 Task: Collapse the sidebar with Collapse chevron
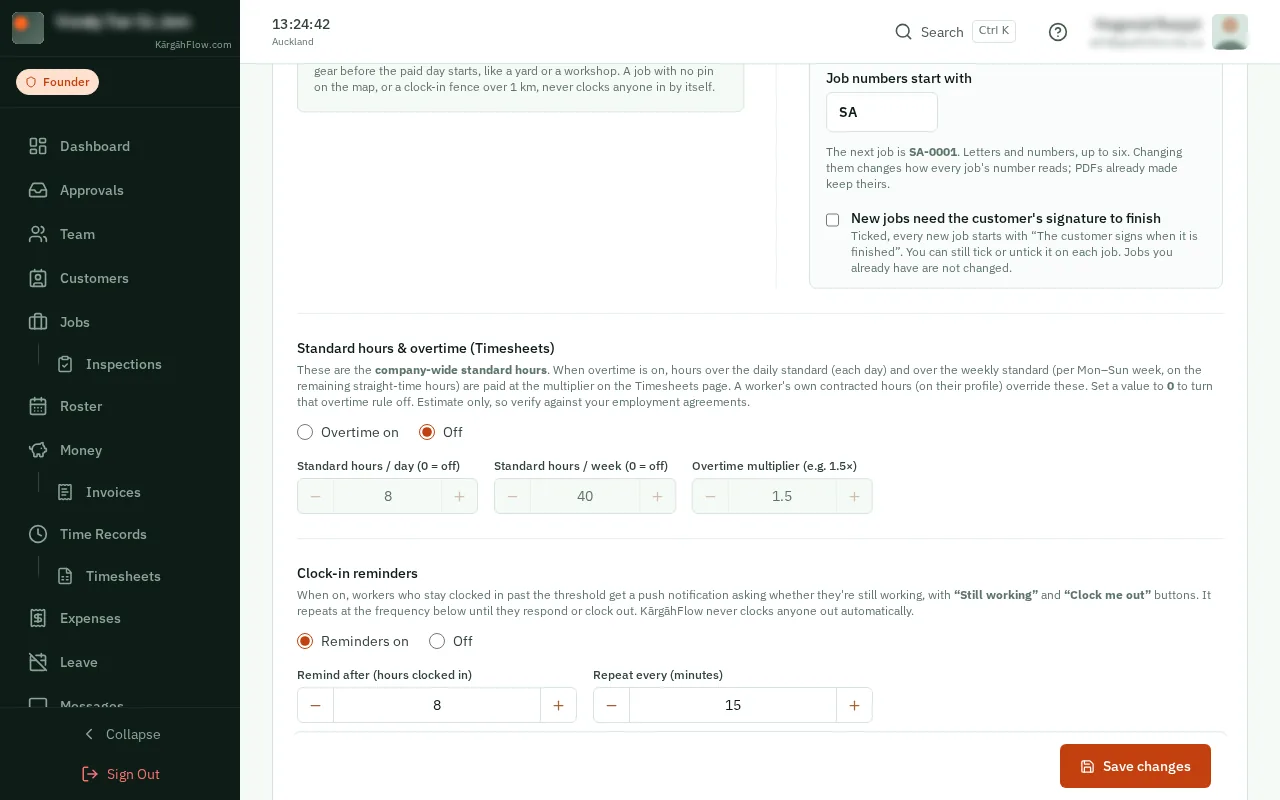89,734
